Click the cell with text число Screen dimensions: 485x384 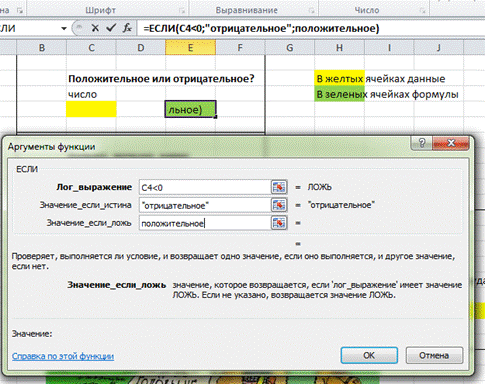click(x=91, y=94)
